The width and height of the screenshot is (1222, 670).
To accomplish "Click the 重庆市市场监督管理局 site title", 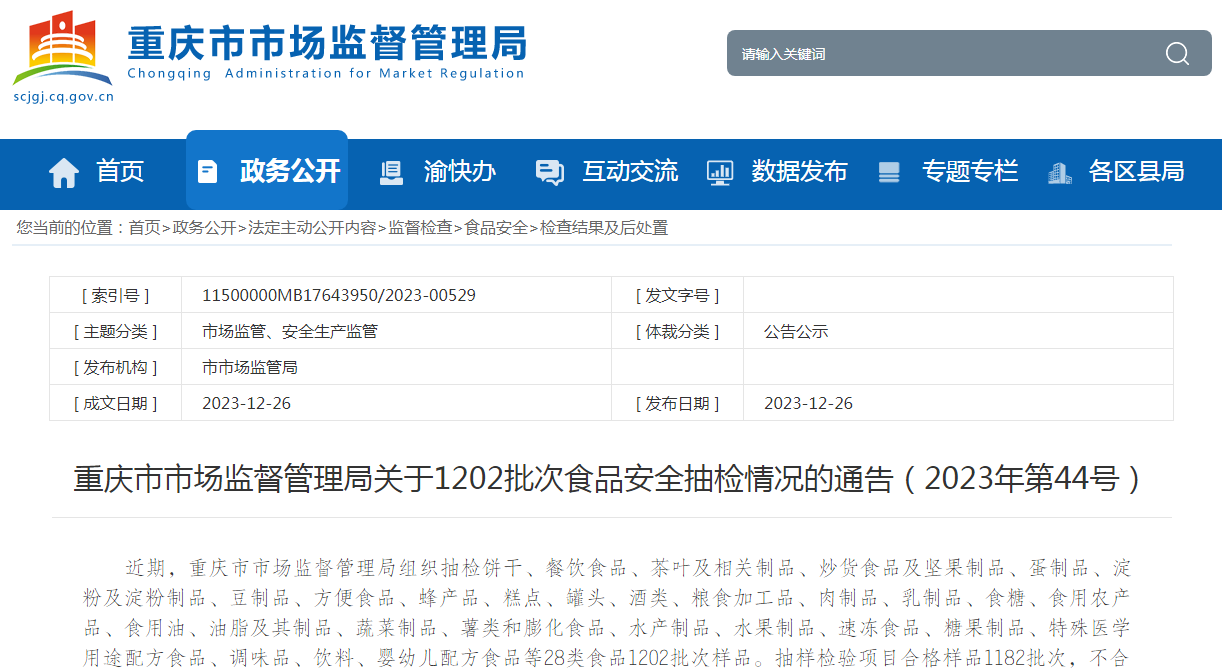I will tap(326, 43).
